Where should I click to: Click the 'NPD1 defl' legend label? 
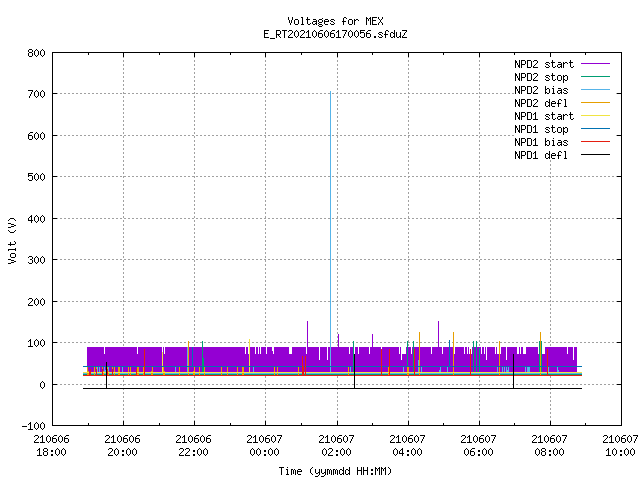[x=541, y=156]
